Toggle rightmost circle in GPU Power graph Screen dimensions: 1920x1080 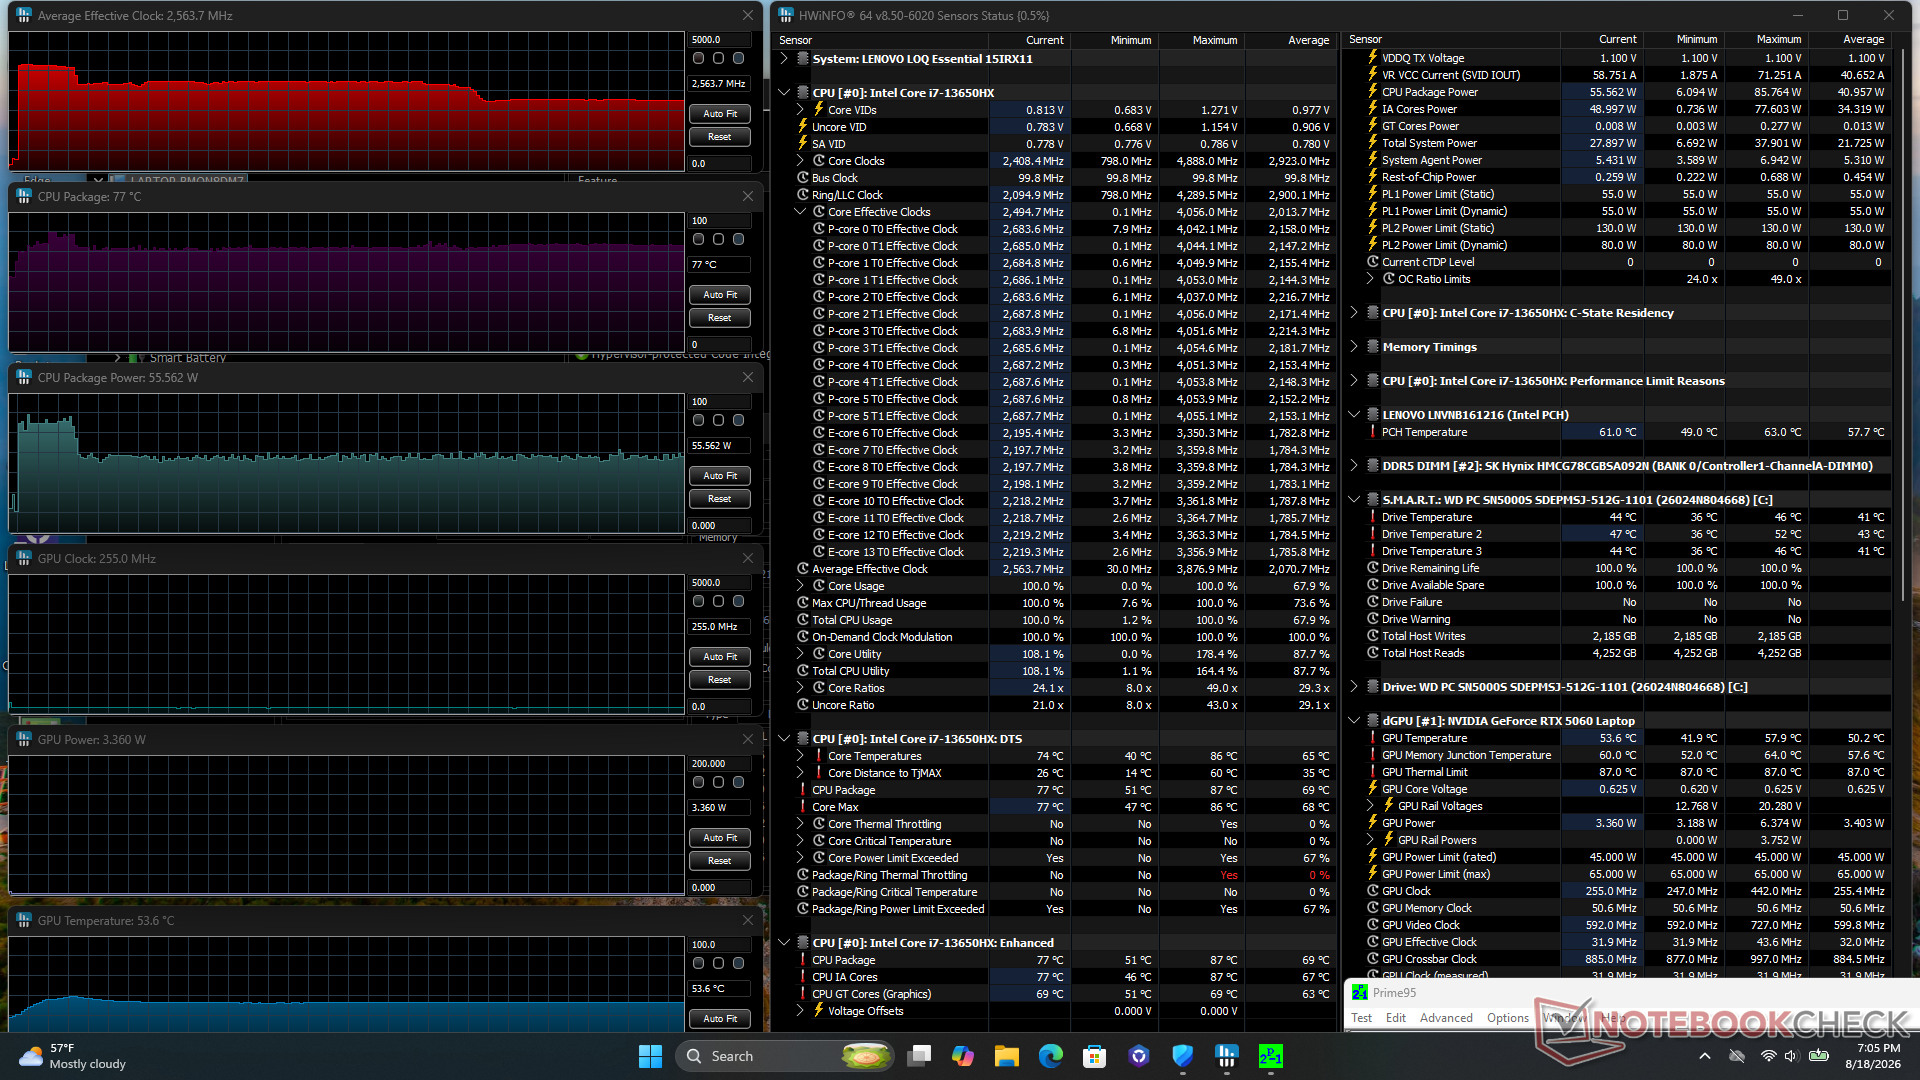point(738,782)
